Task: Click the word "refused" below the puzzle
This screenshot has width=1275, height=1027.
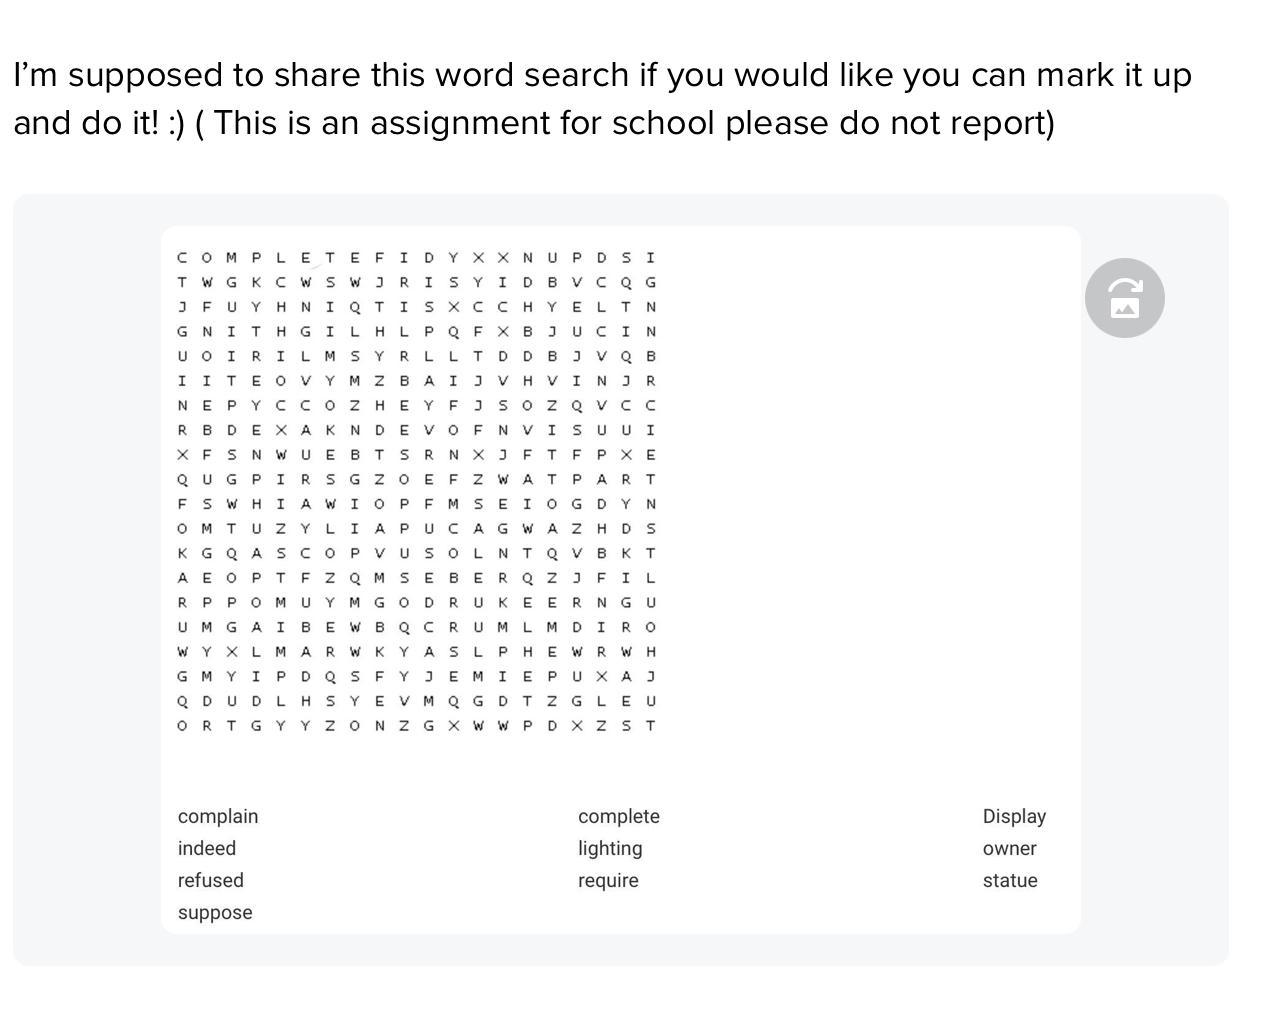Action: [x=210, y=880]
